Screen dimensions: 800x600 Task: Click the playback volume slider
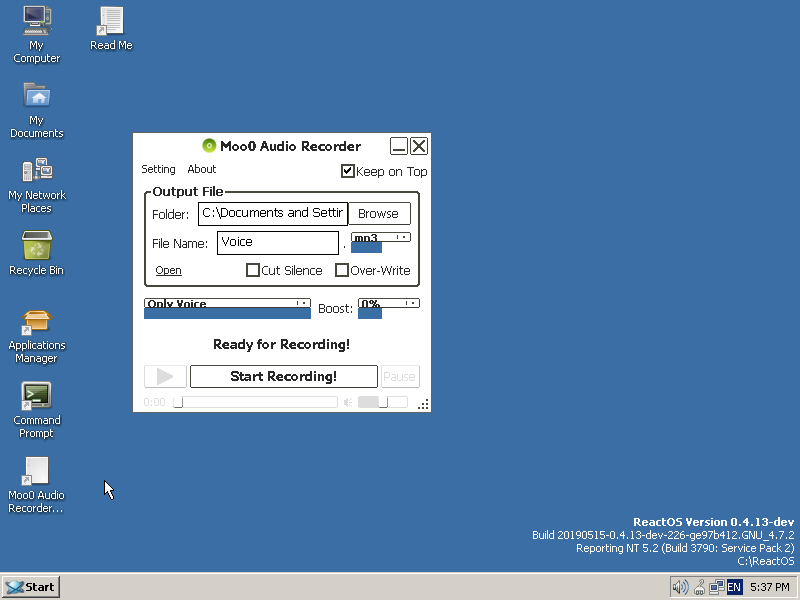[383, 403]
